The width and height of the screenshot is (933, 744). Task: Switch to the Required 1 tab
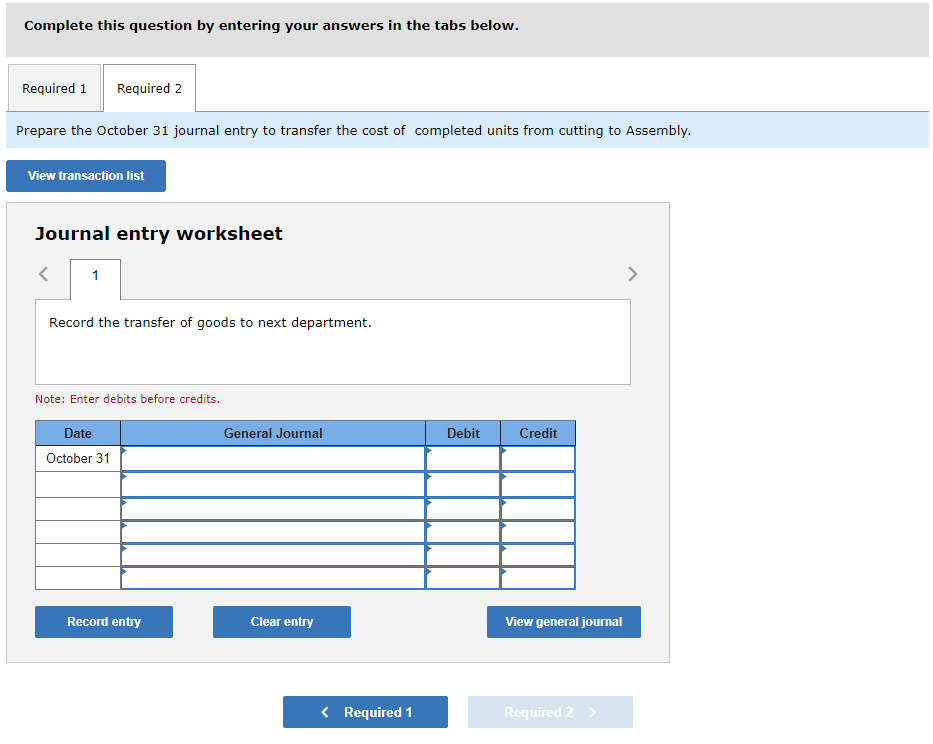pos(54,88)
